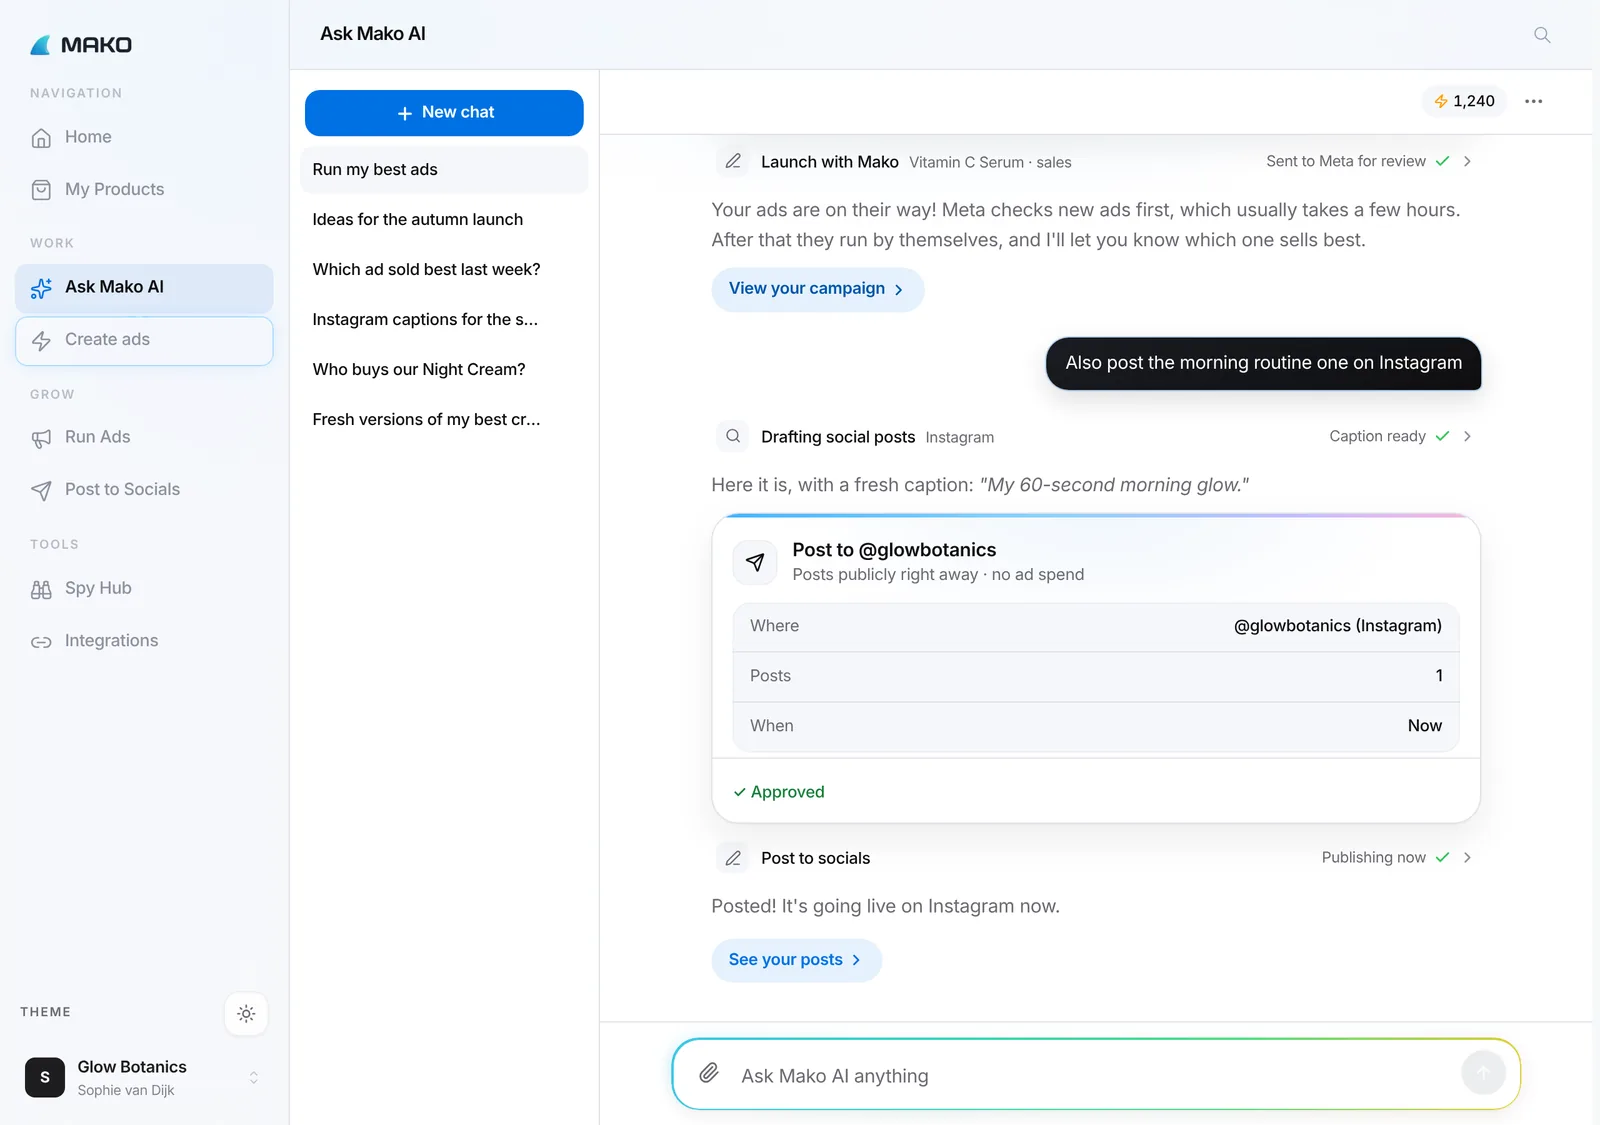
Task: Open the Glow Botanics account switcher
Action: pos(144,1077)
